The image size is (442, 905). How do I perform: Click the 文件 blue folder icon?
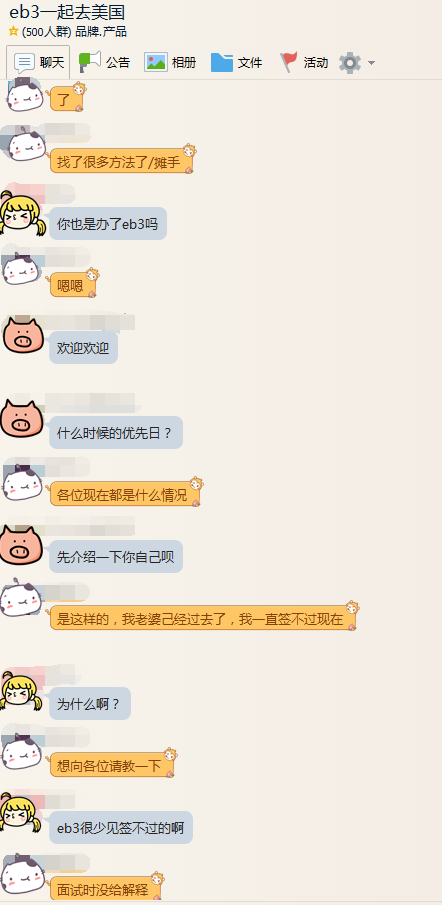tap(222, 62)
